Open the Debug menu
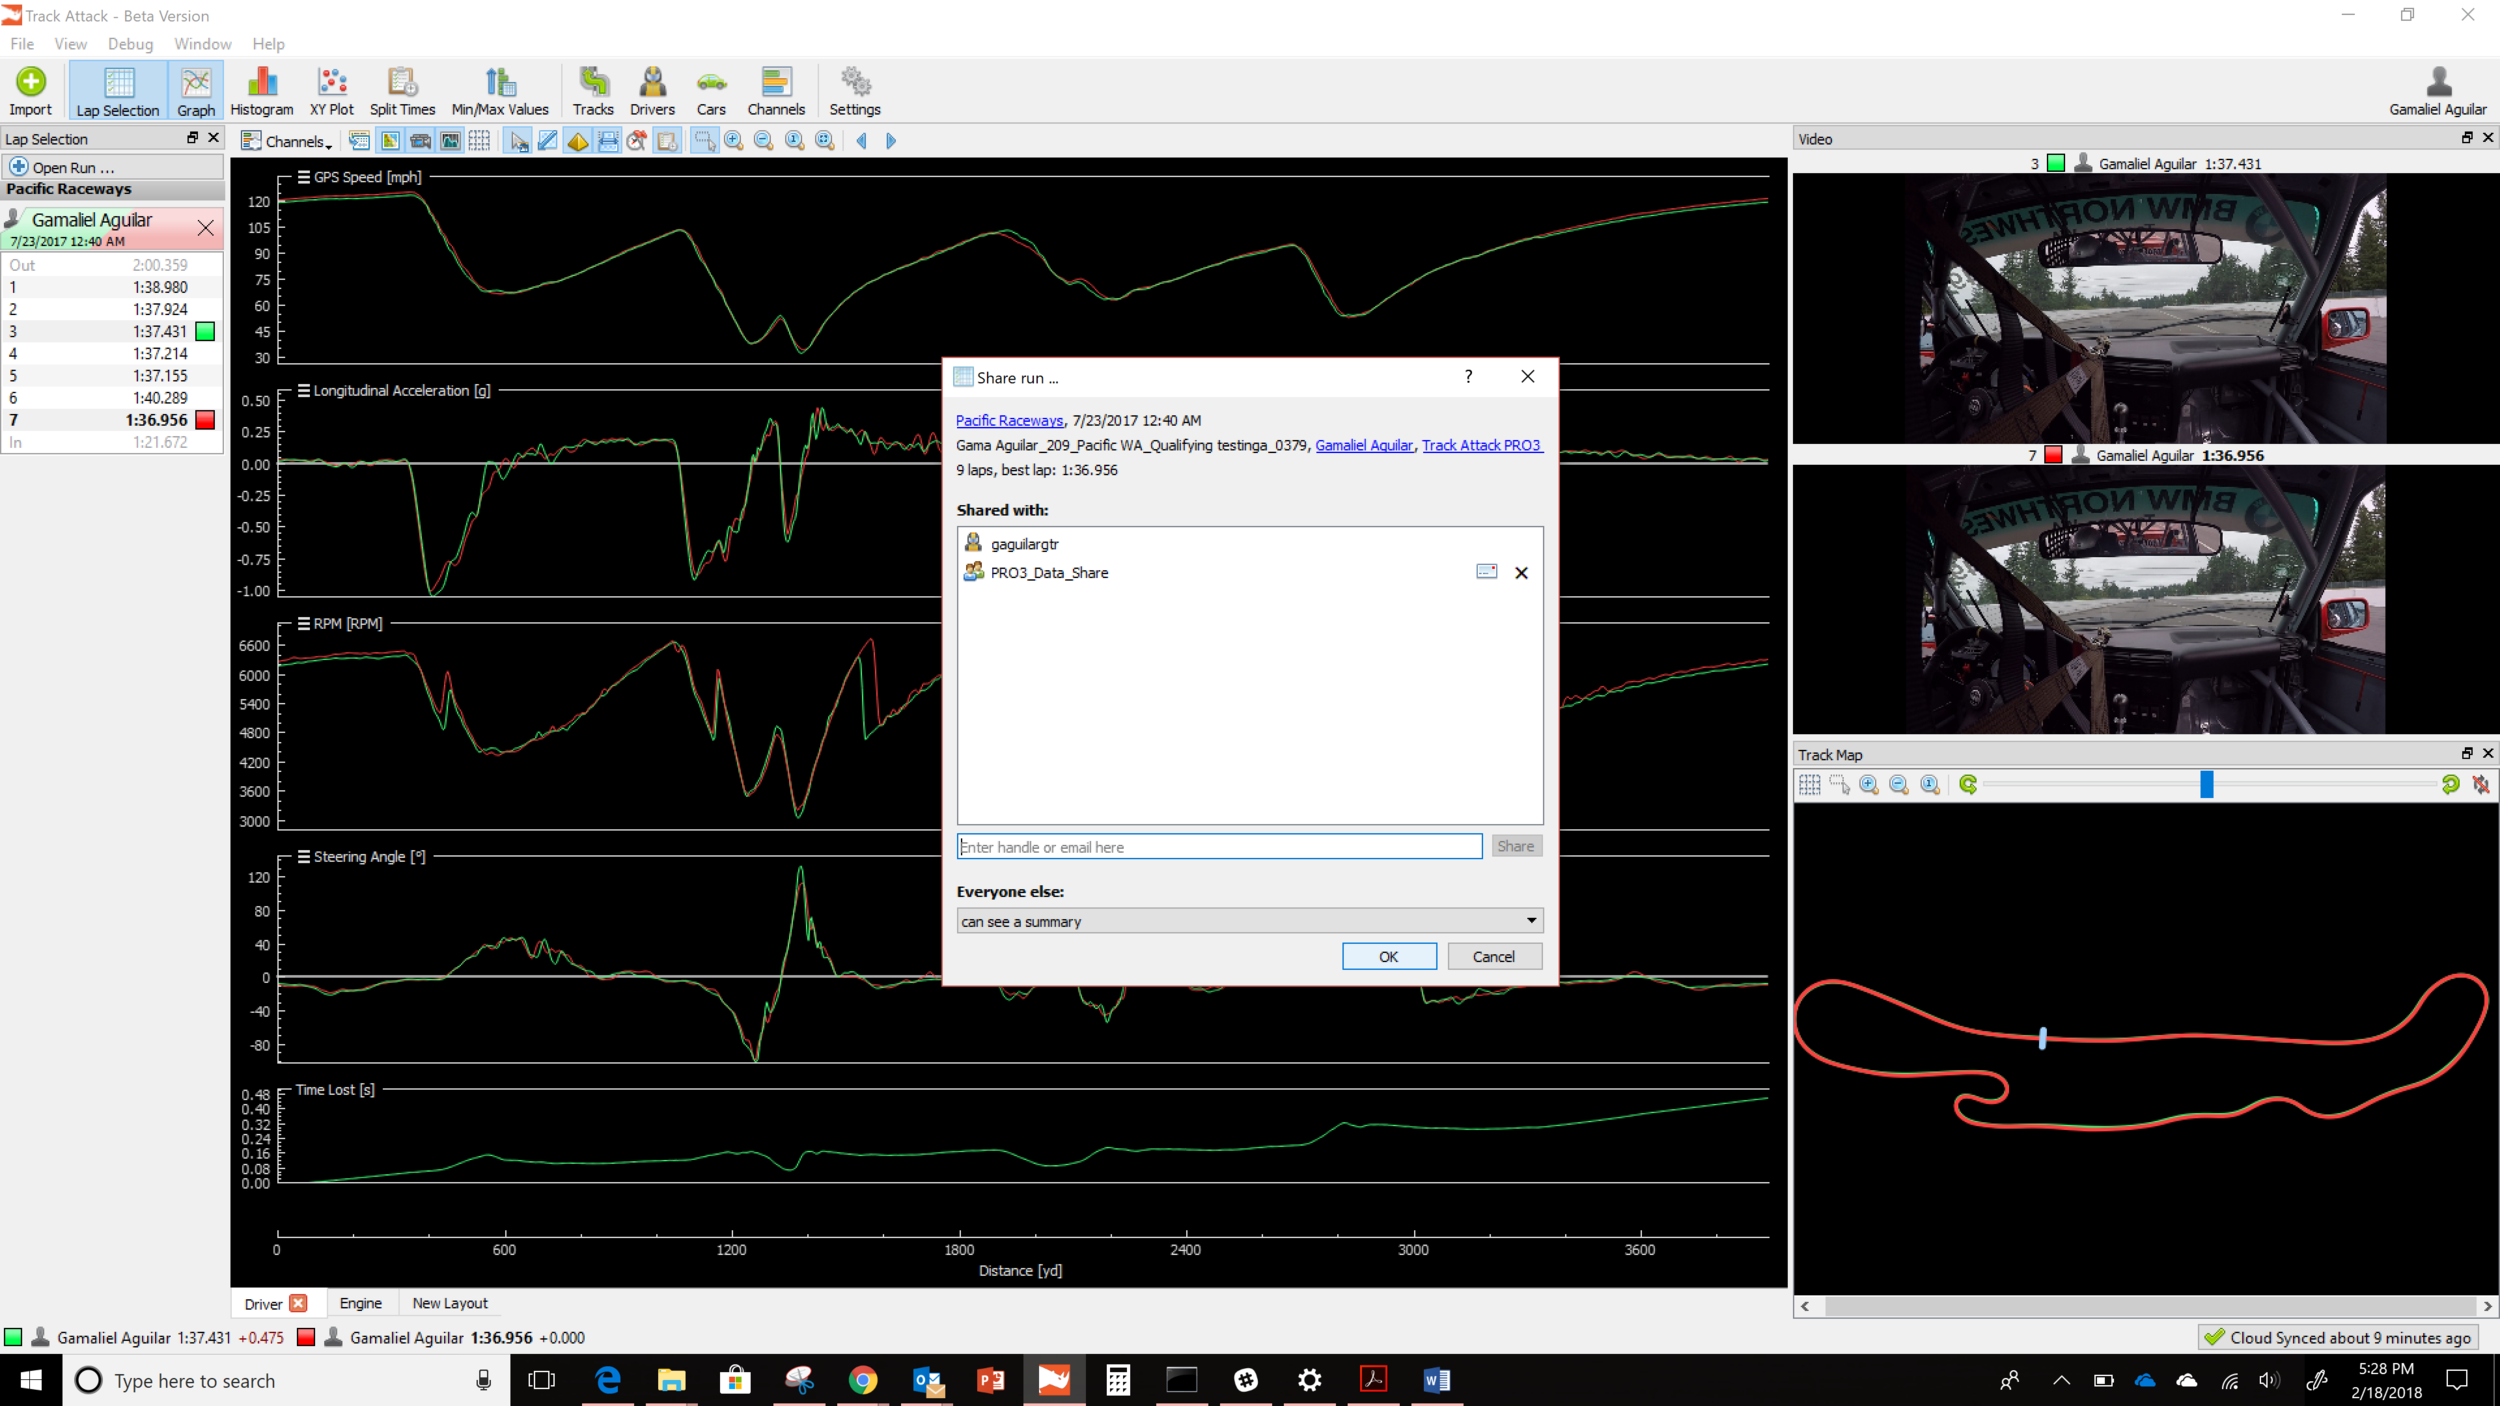This screenshot has height=1406, width=2500. click(131, 44)
